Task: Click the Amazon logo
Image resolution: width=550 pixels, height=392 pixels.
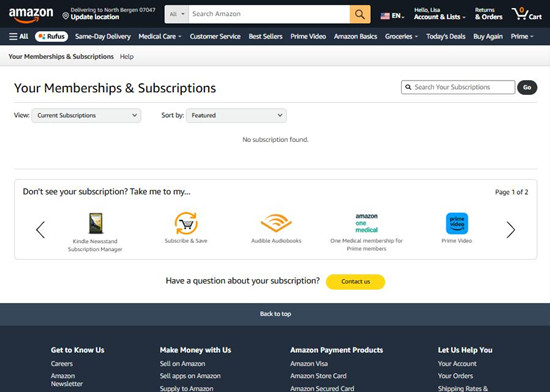Action: click(x=31, y=15)
